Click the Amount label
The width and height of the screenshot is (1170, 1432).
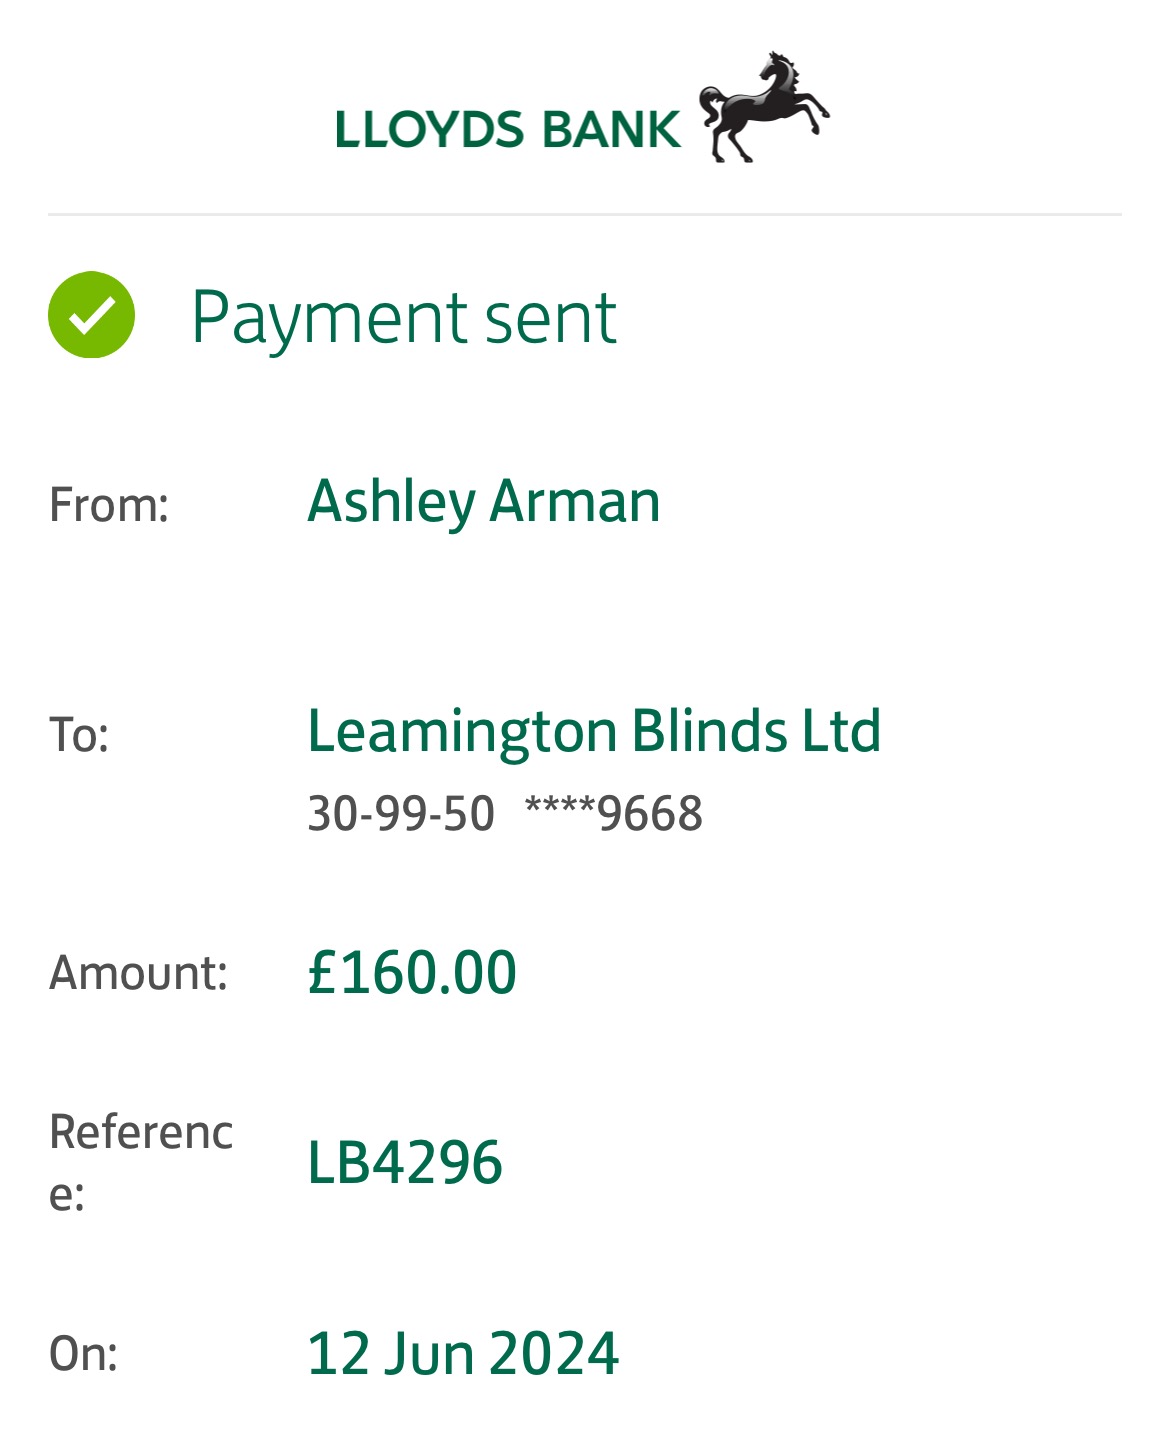click(x=139, y=973)
